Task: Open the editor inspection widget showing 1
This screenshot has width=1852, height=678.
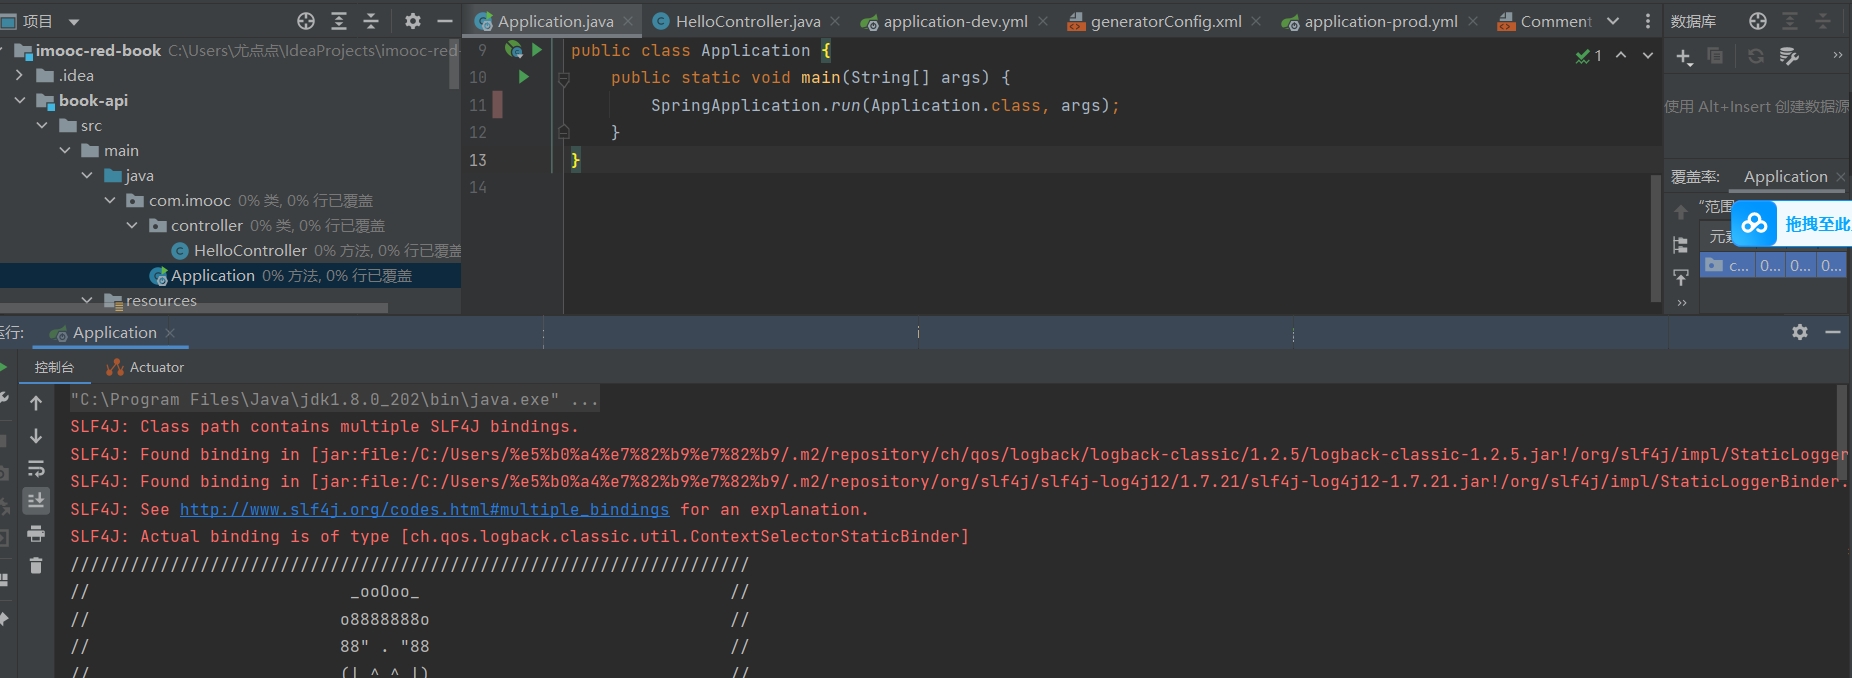Action: coord(1588,56)
